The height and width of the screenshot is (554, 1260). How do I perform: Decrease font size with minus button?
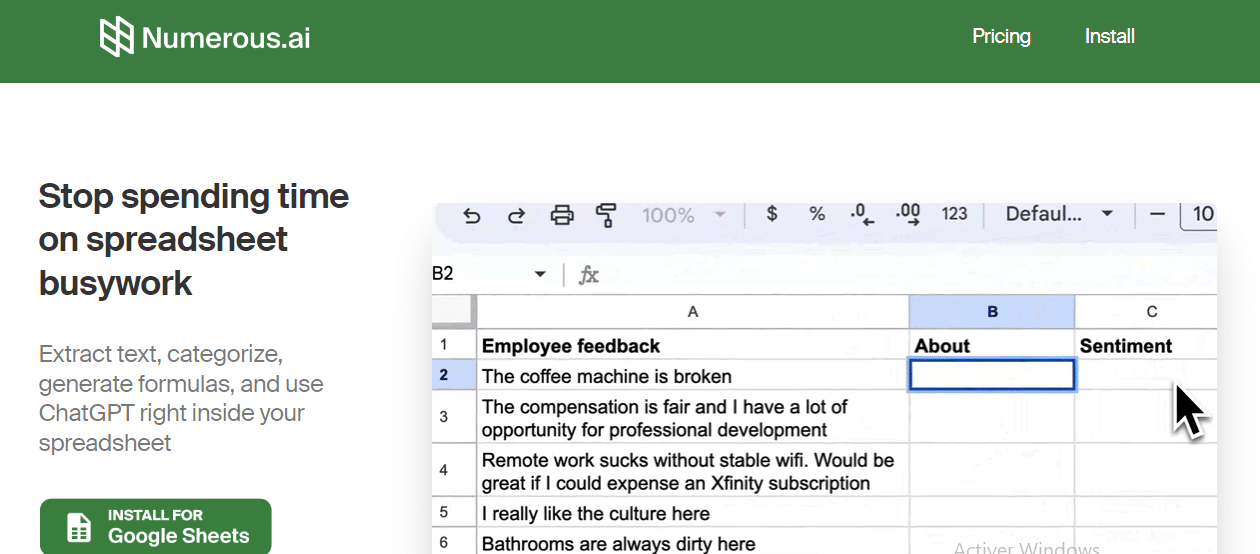click(1157, 214)
